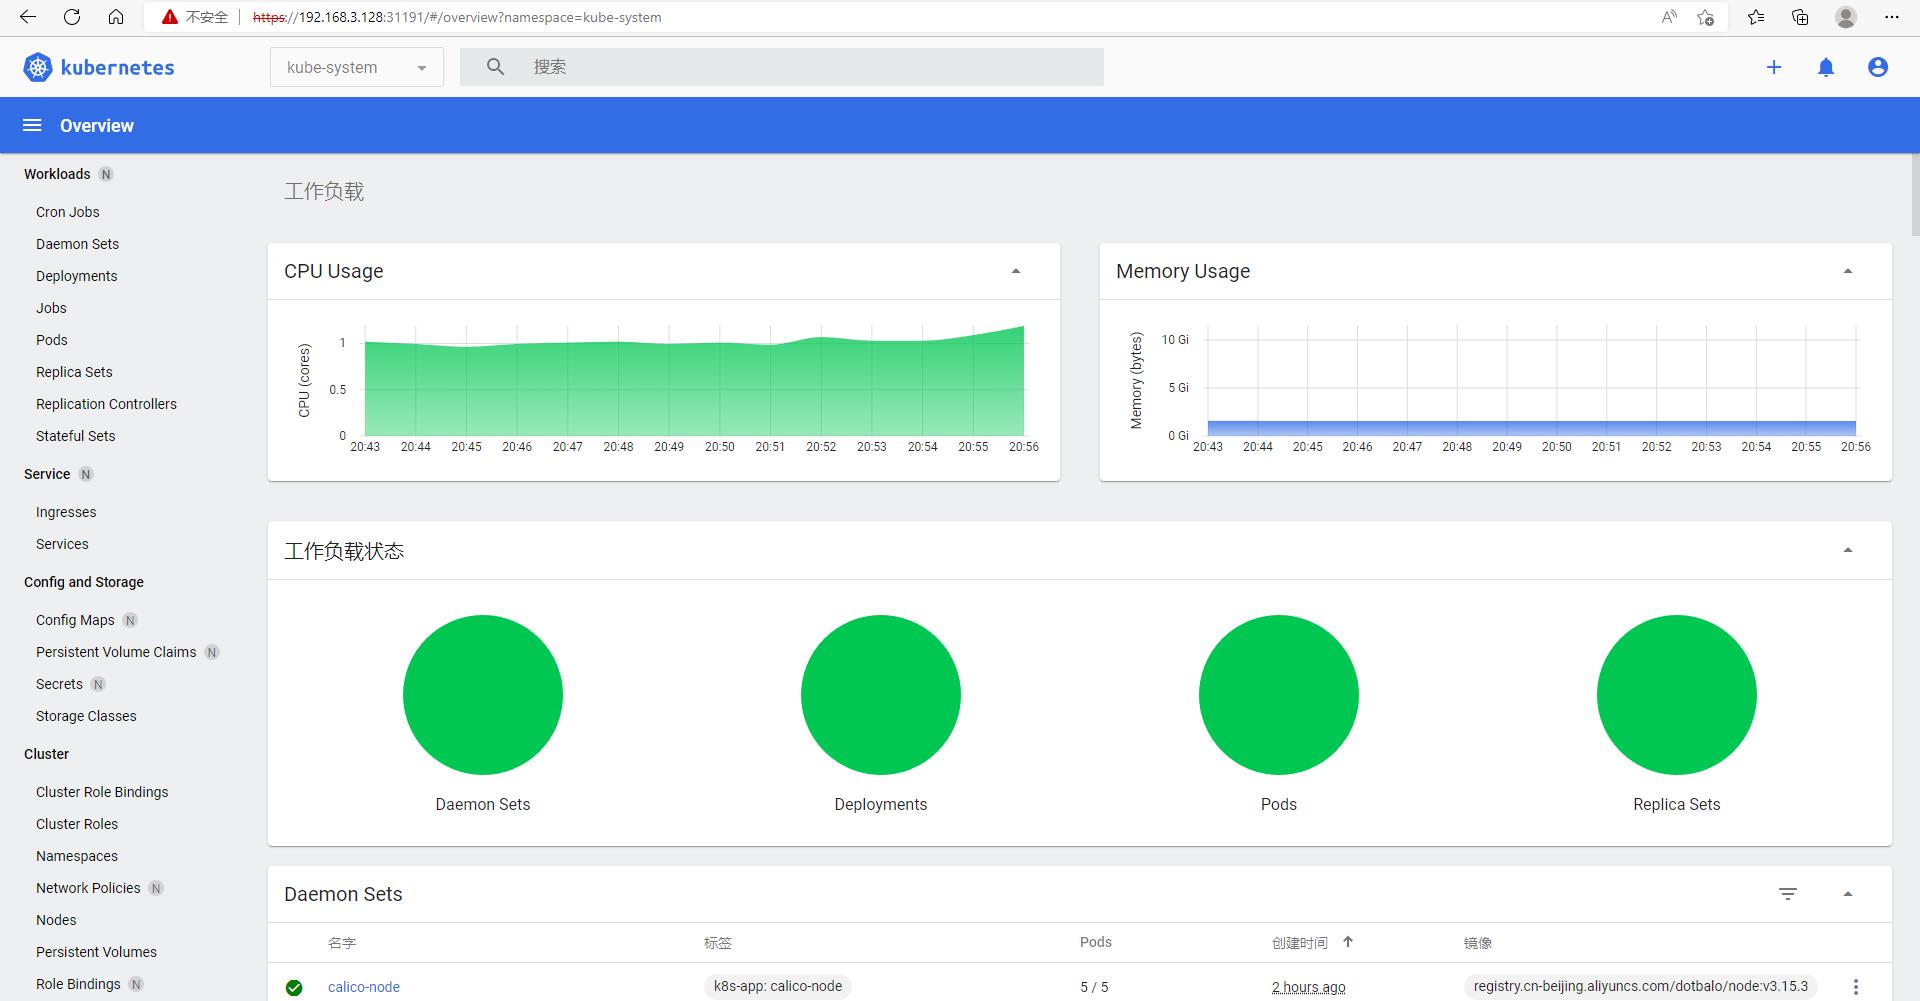Open the Cluster section

pos(46,754)
